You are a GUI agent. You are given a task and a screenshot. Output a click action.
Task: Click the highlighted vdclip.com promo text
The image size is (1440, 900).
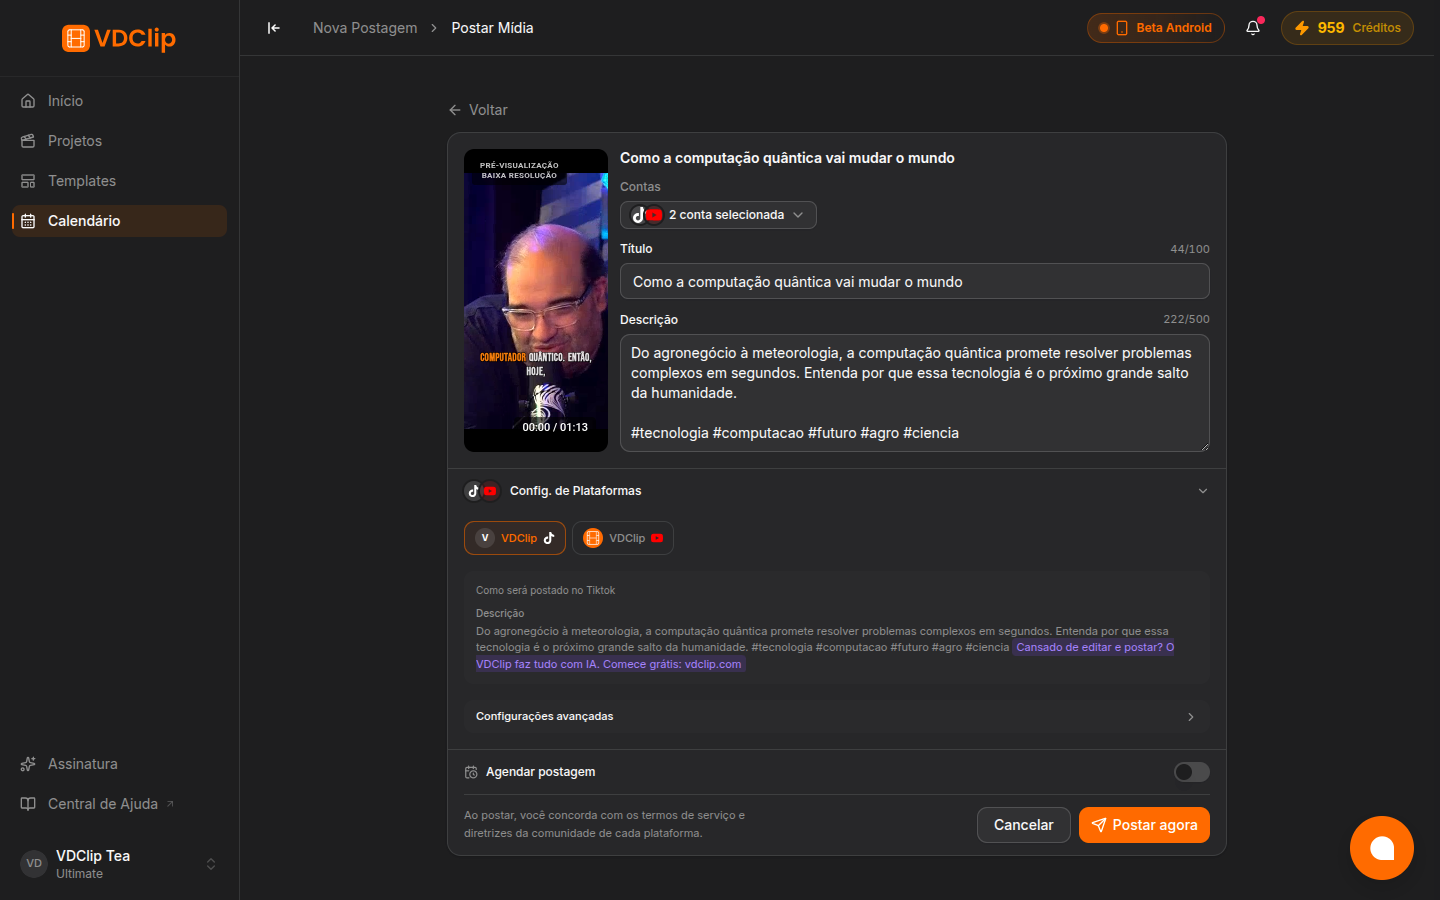[x=825, y=656]
